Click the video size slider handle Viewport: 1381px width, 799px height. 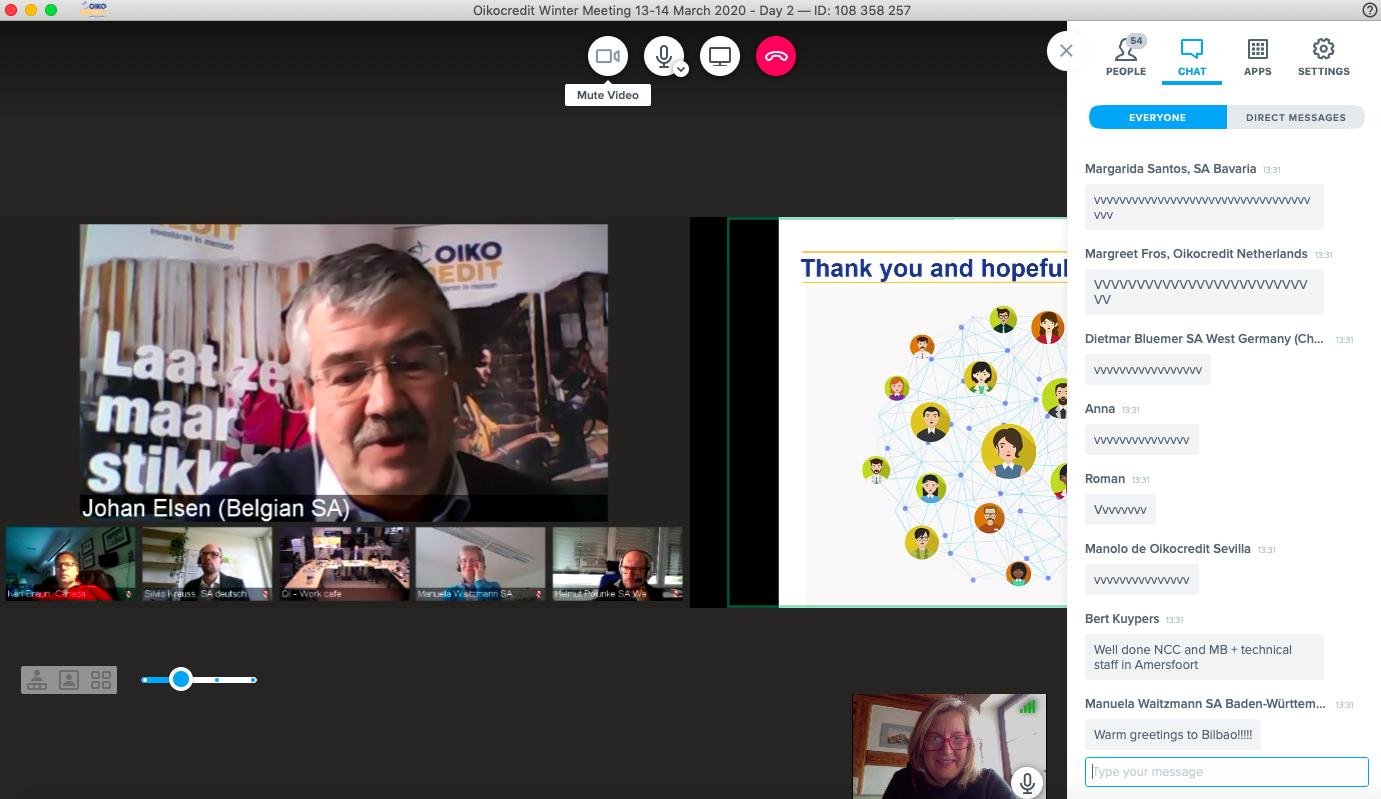[181, 680]
